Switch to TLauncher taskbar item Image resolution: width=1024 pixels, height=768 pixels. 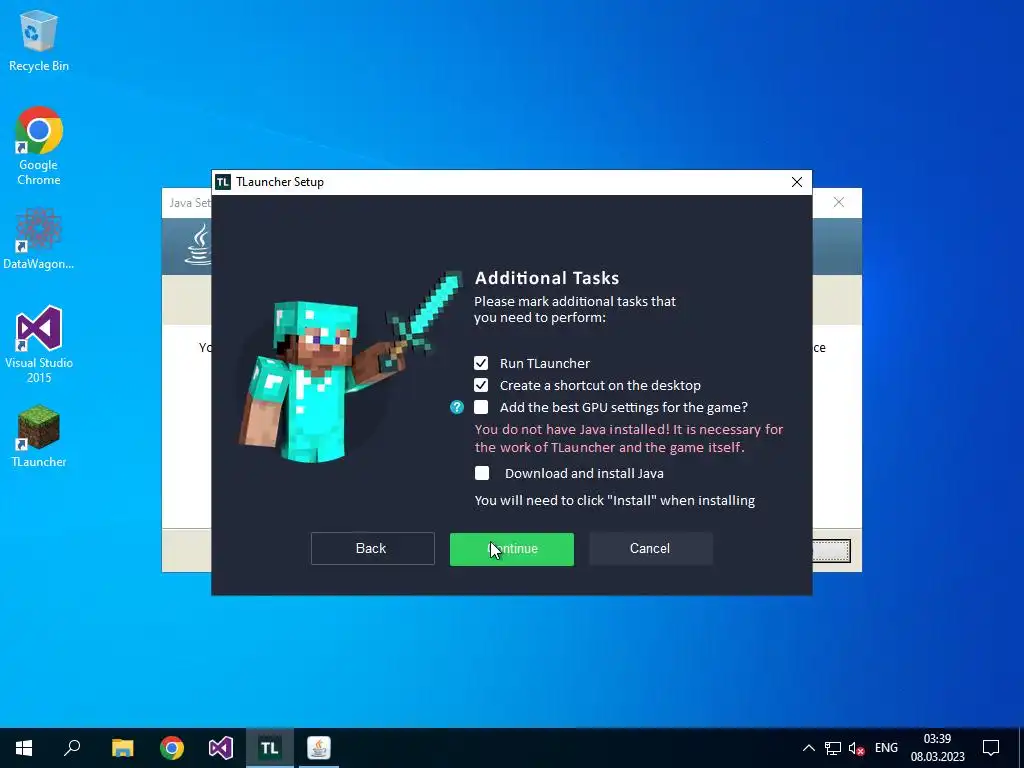270,748
